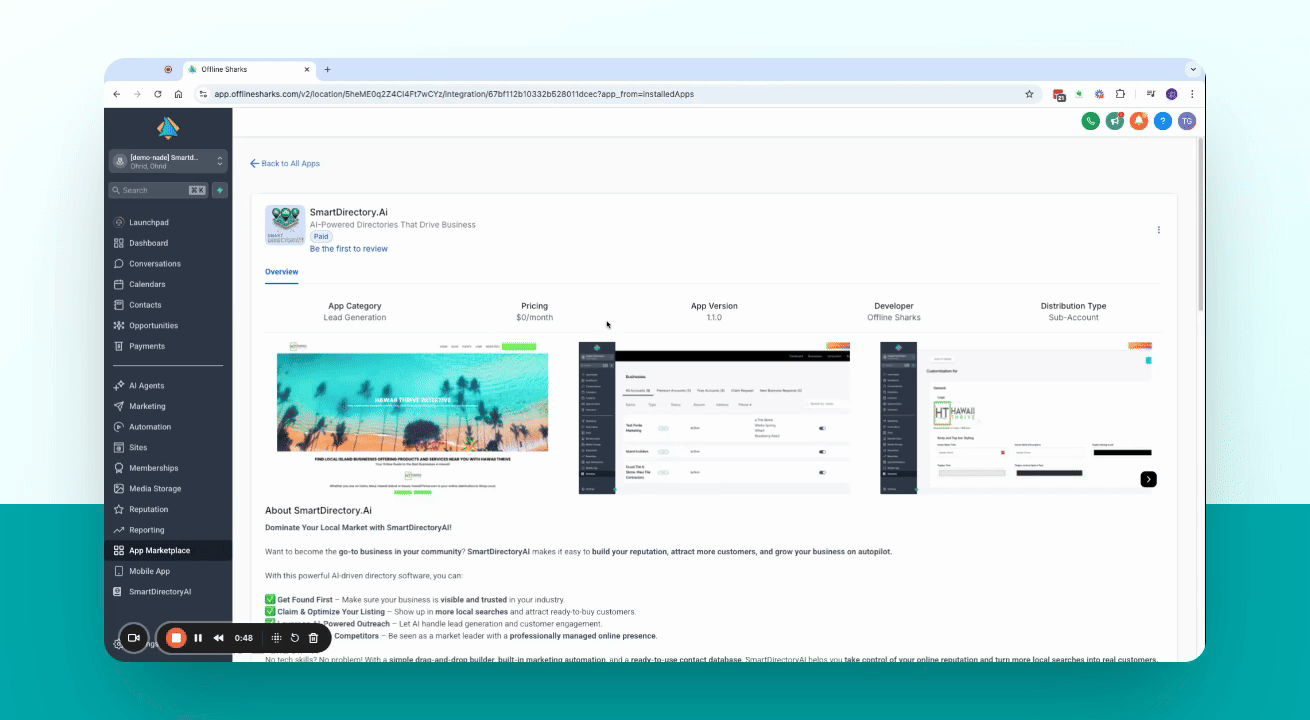Click Back to All Apps link
Image resolution: width=1310 pixels, height=720 pixels.
pos(285,163)
